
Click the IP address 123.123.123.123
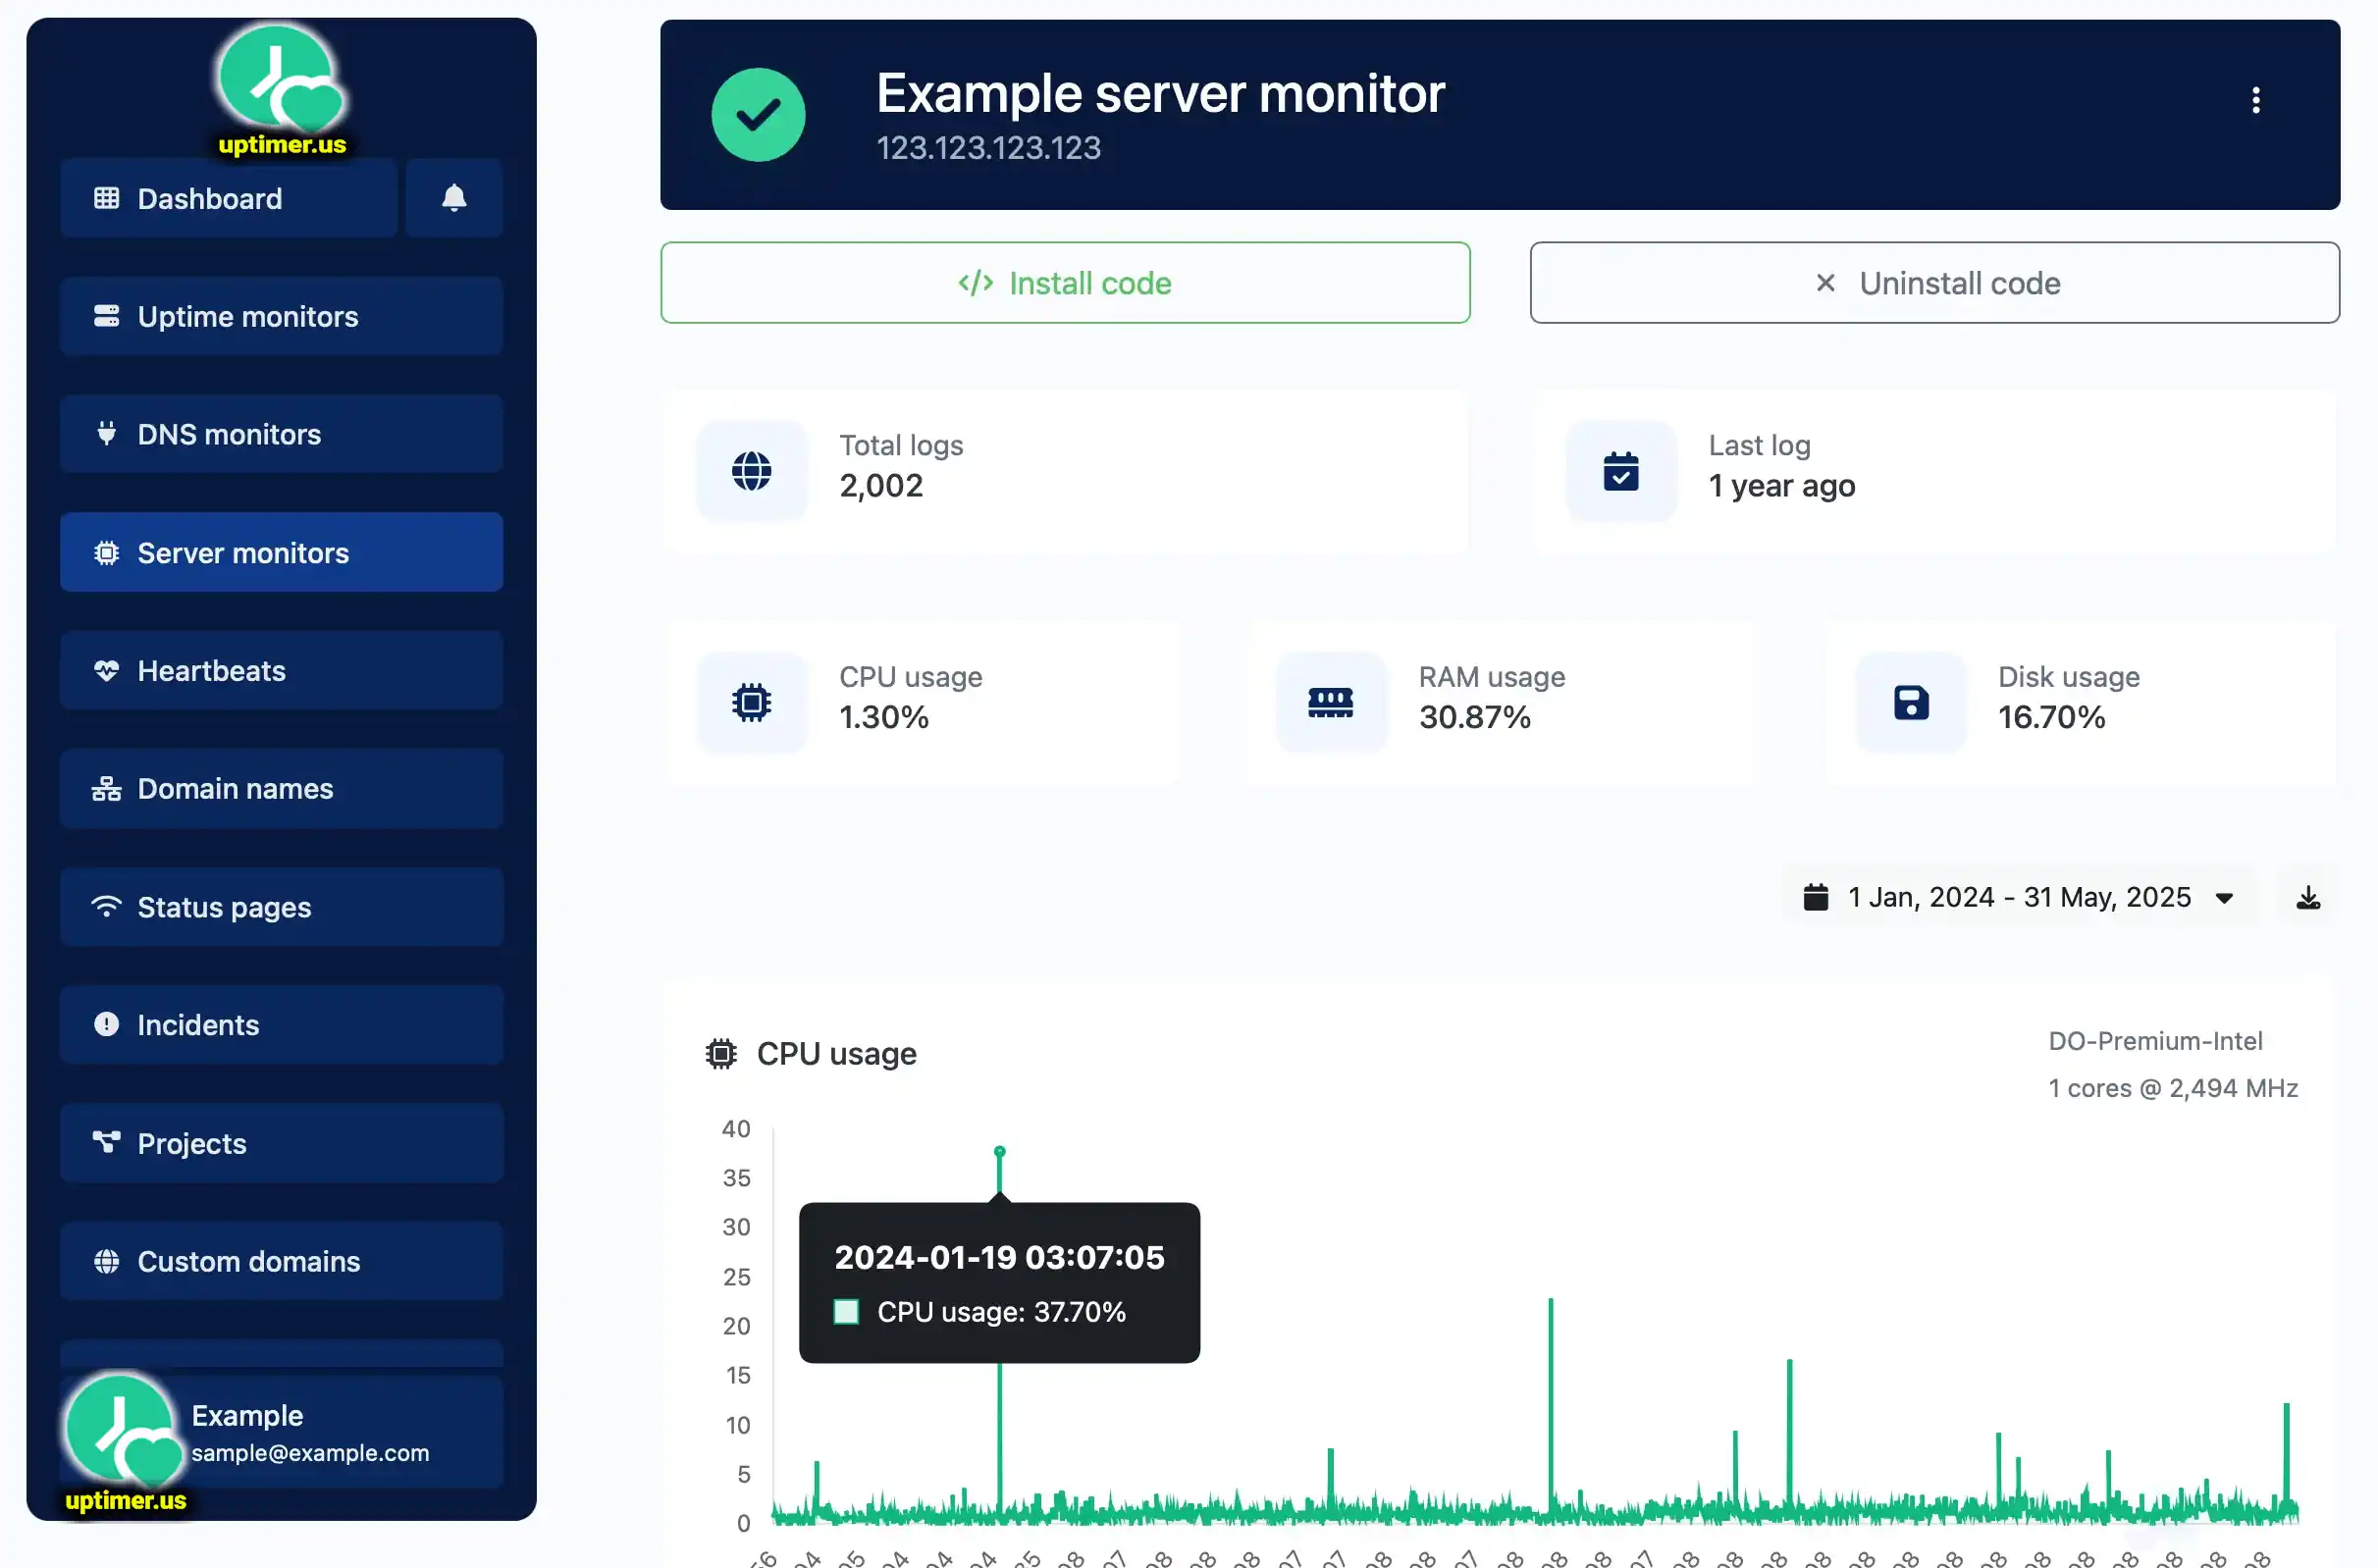(x=988, y=148)
